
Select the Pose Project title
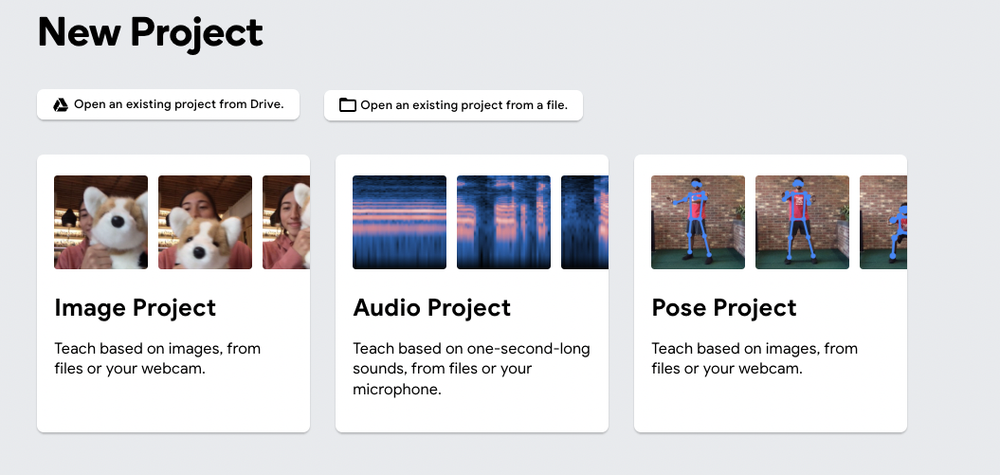(x=724, y=307)
